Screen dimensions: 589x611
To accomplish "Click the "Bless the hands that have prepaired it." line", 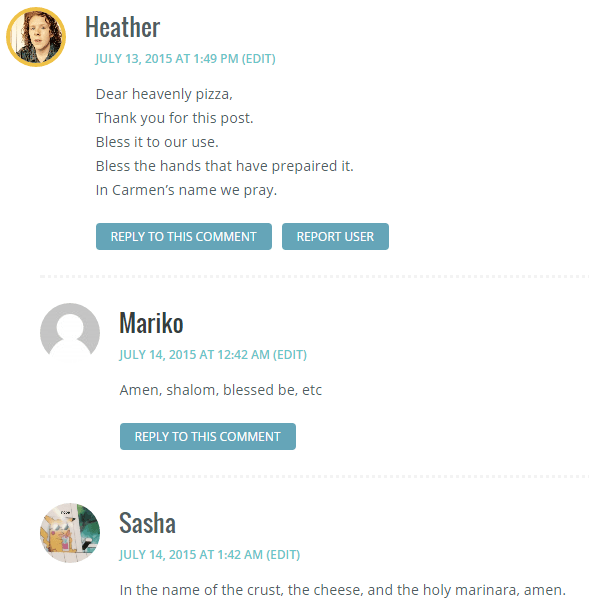I will [224, 166].
